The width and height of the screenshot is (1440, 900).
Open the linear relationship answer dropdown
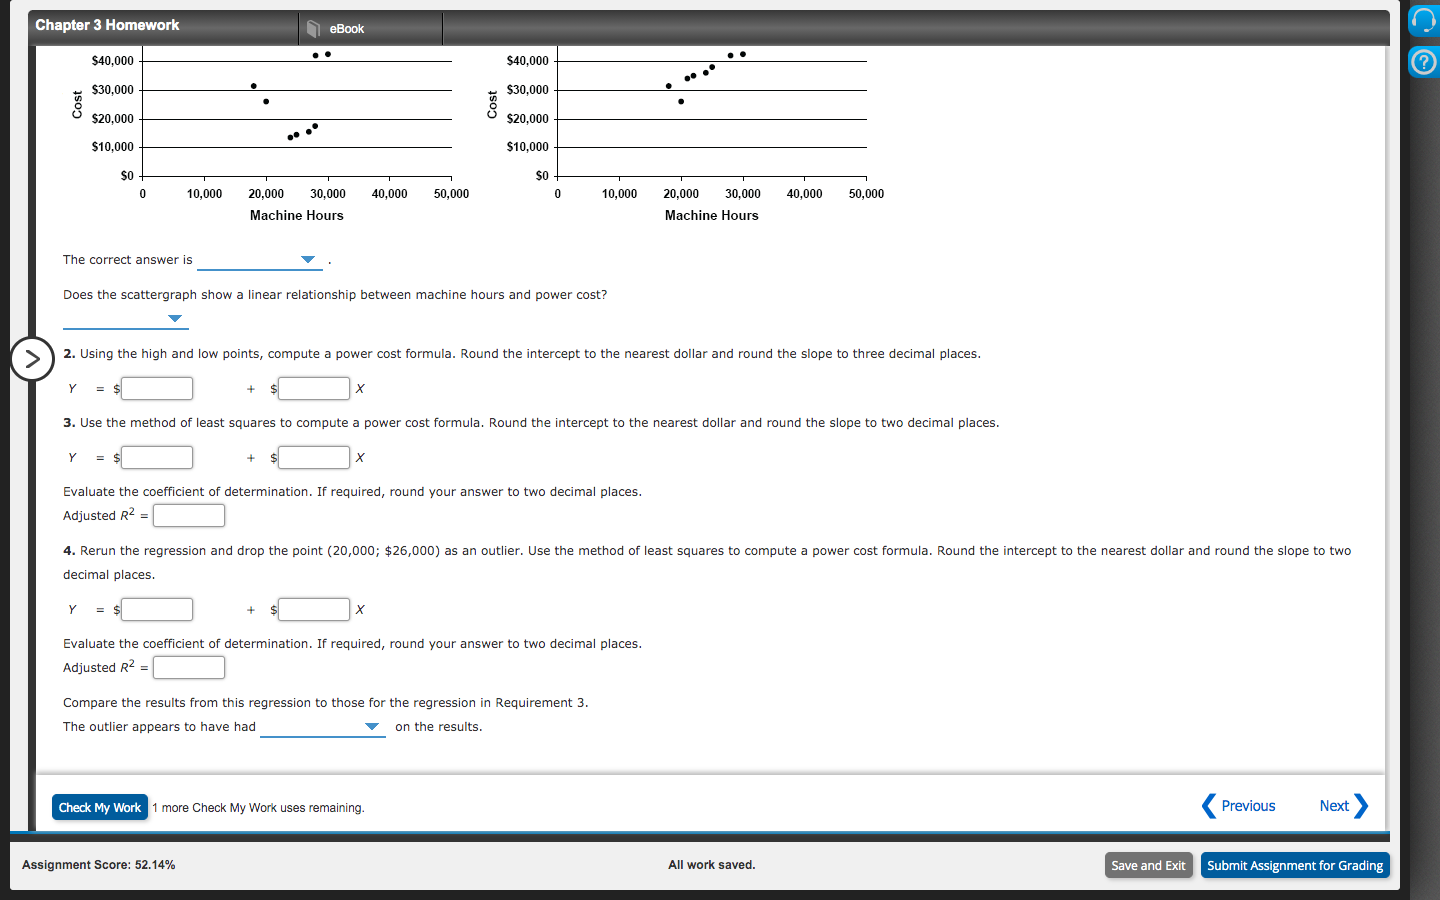[x=125, y=319]
